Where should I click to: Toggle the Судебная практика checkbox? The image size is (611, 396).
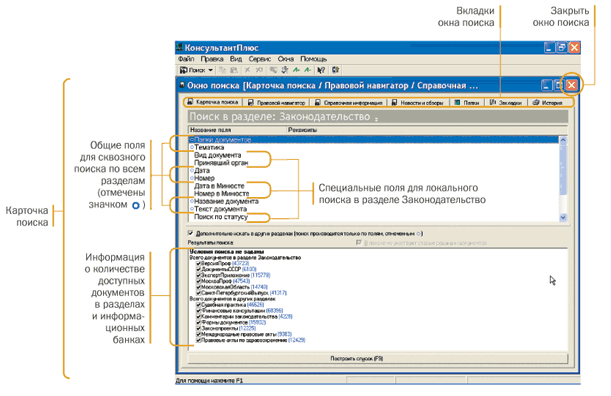tap(198, 305)
